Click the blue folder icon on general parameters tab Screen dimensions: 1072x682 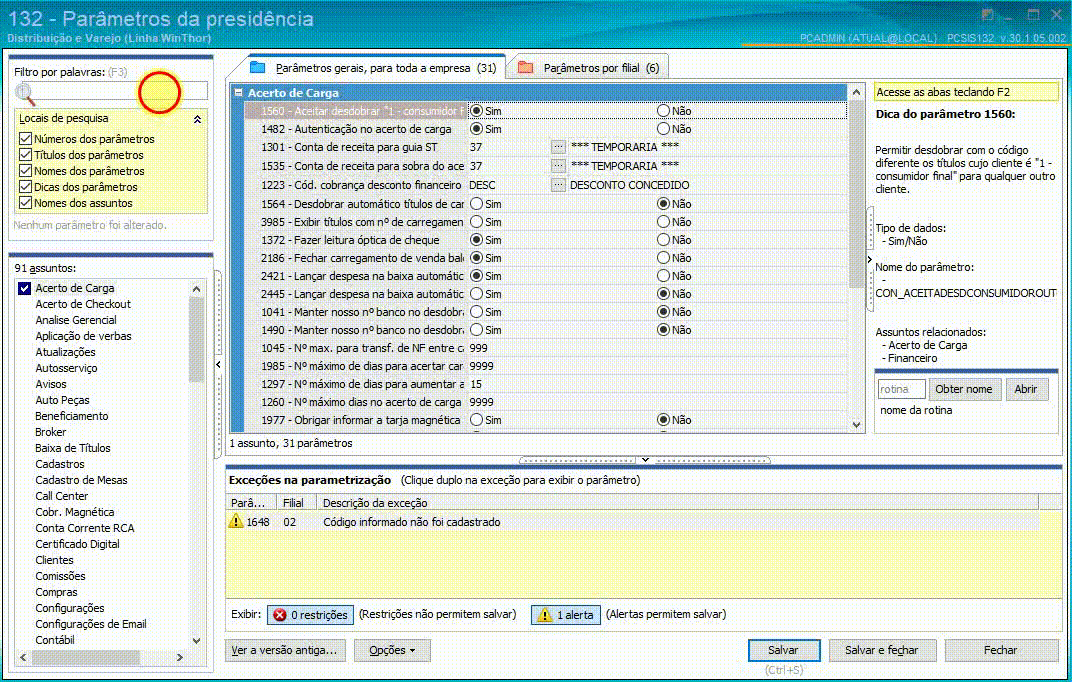257,68
